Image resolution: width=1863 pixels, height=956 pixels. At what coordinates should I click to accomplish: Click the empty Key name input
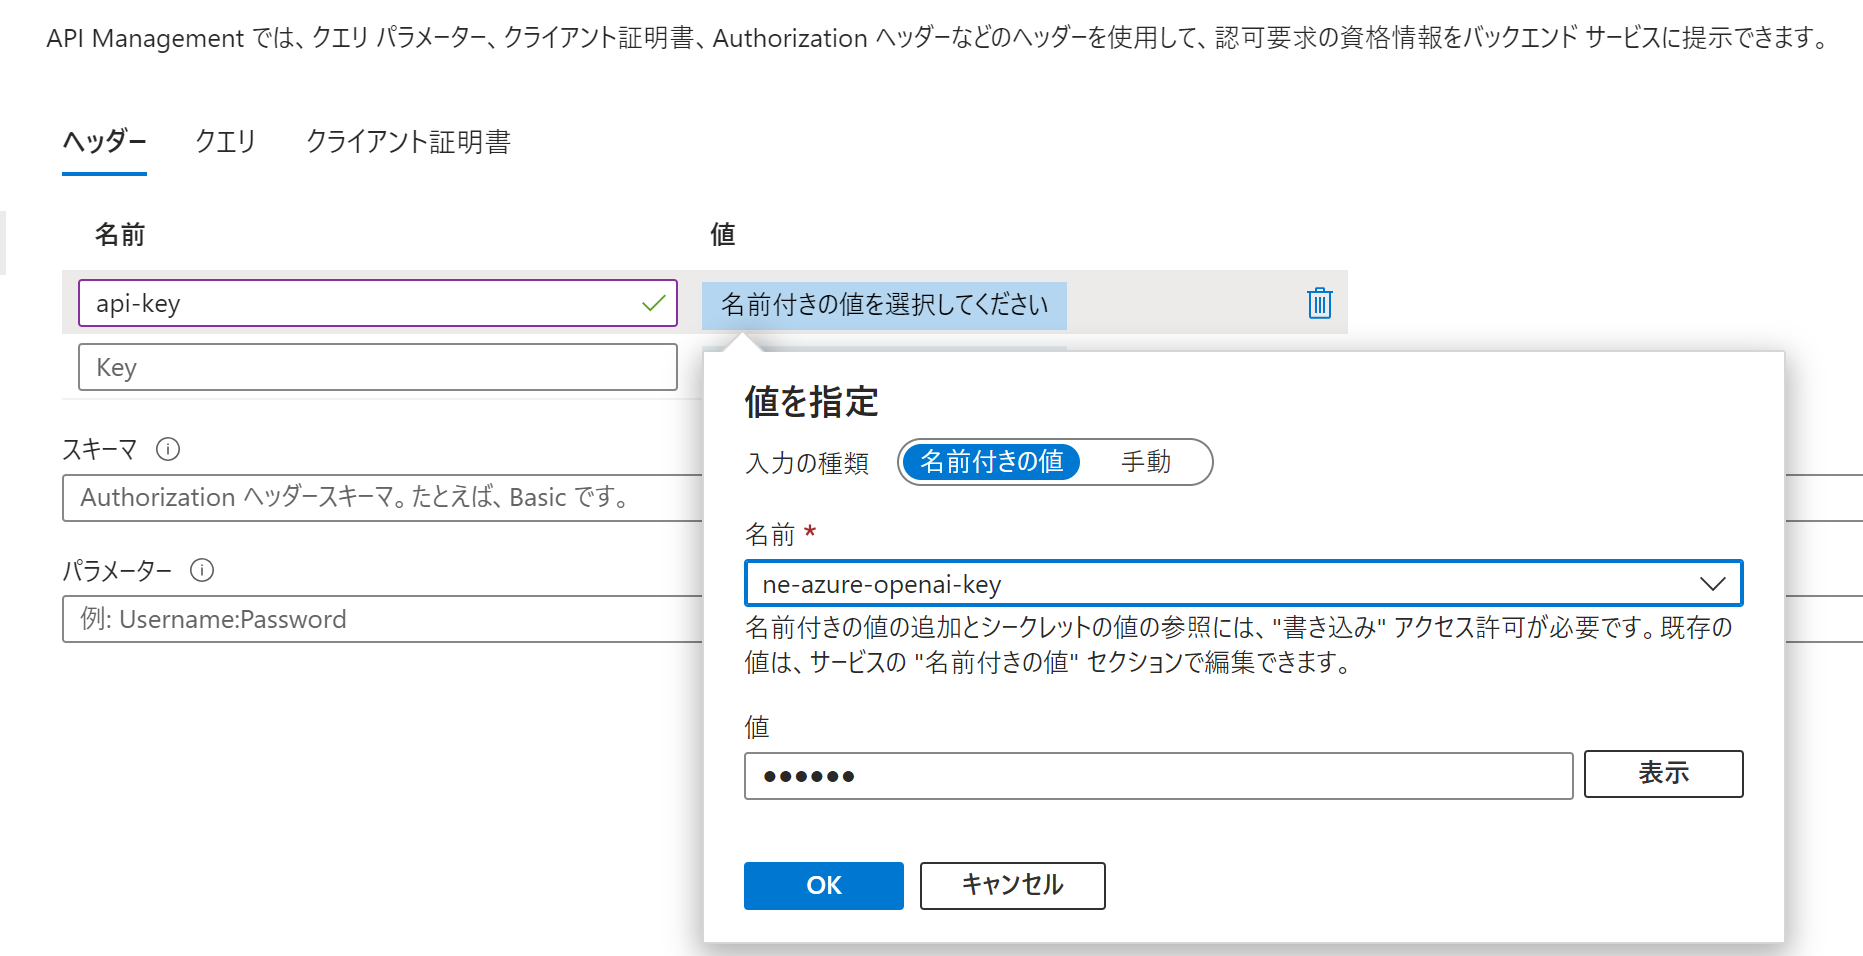(x=377, y=367)
